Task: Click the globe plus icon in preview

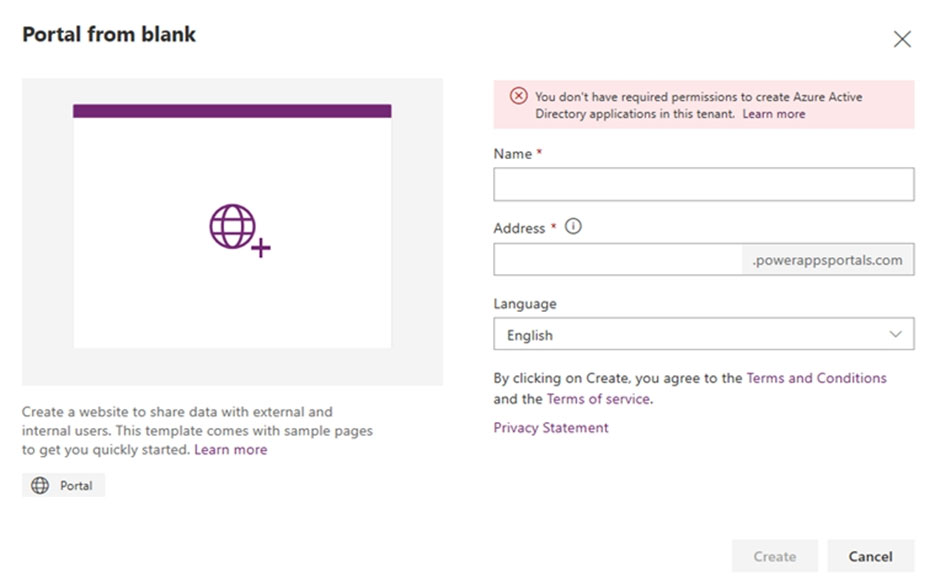Action: coord(239,231)
